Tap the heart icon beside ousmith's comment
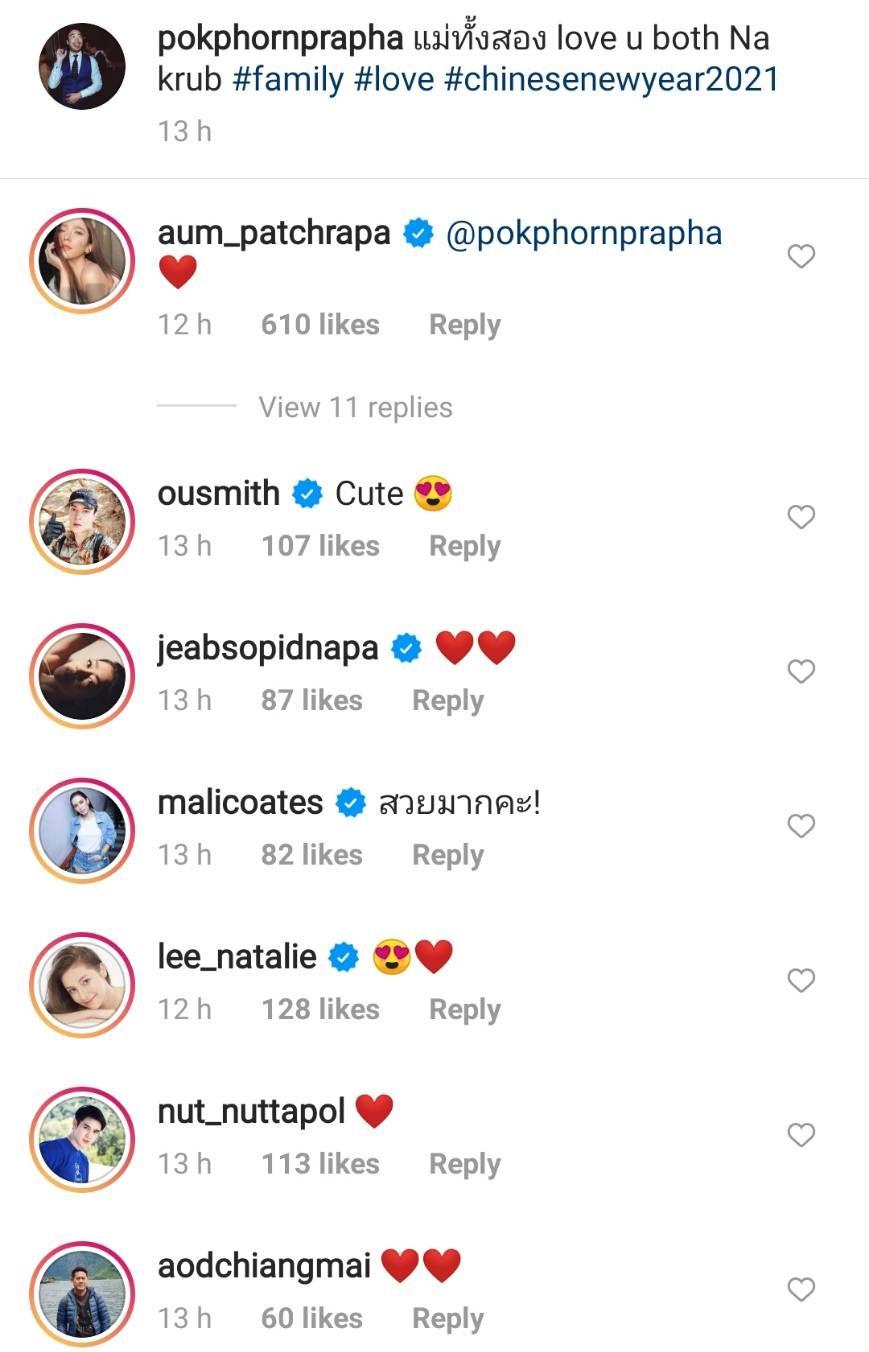This screenshot has width=869, height=1352. 801,517
